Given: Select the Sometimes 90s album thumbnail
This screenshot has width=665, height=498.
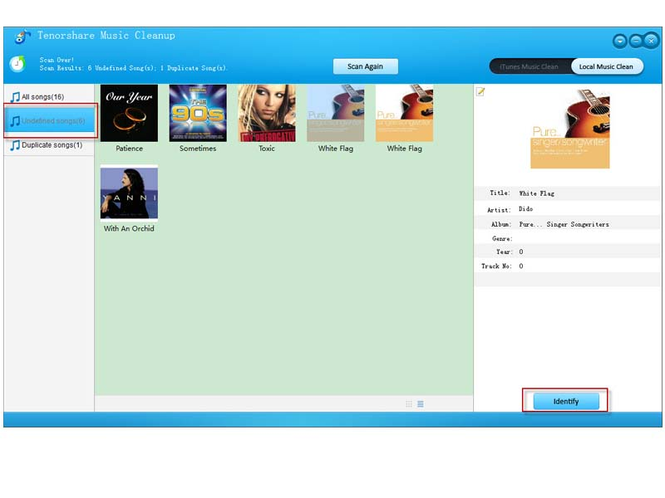Looking at the screenshot, I should click(x=198, y=113).
